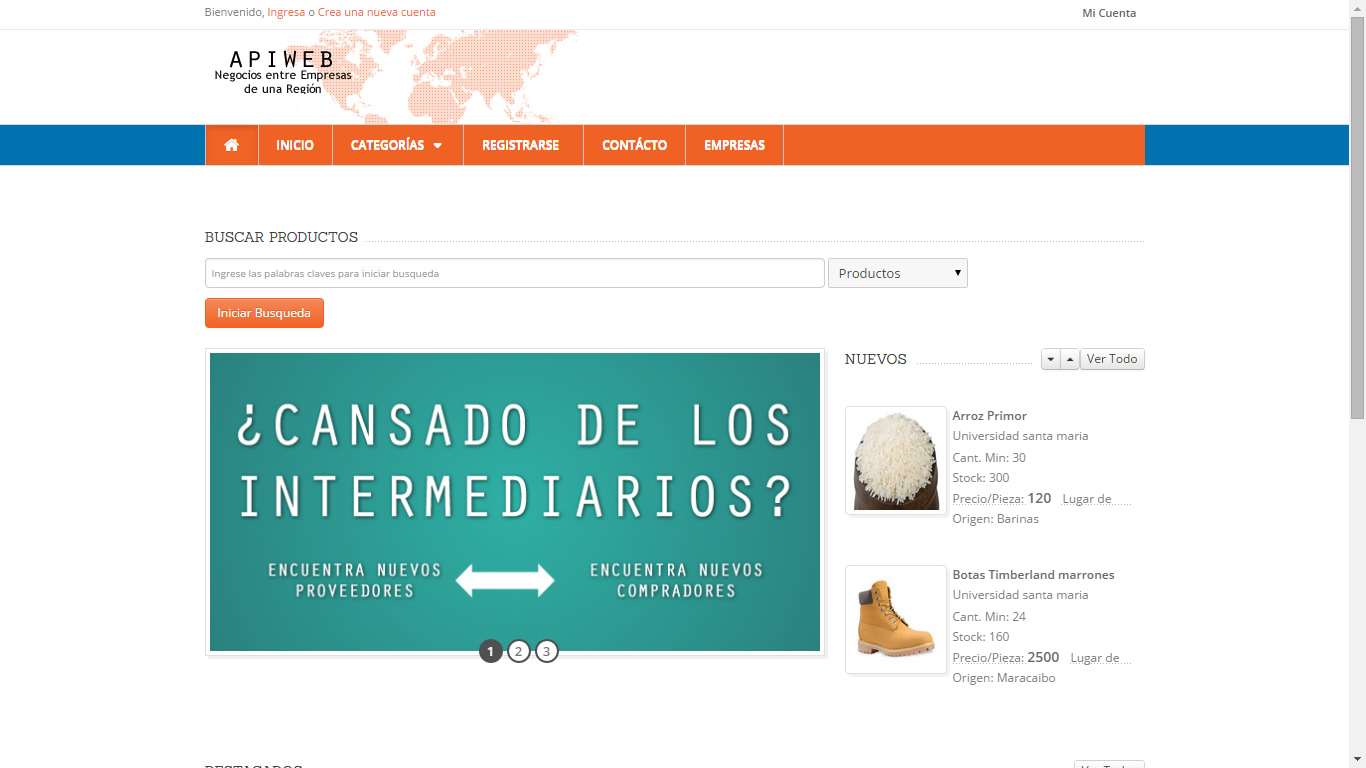Open the EMPRESAS page from the menu
Viewport: 1366px width, 768px height.
point(734,144)
